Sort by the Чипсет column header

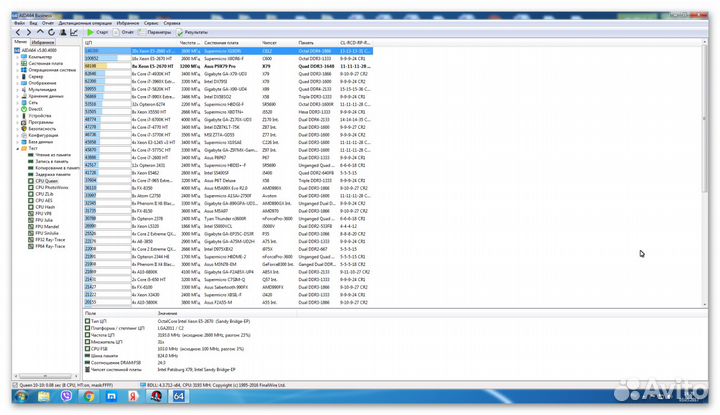[270, 43]
